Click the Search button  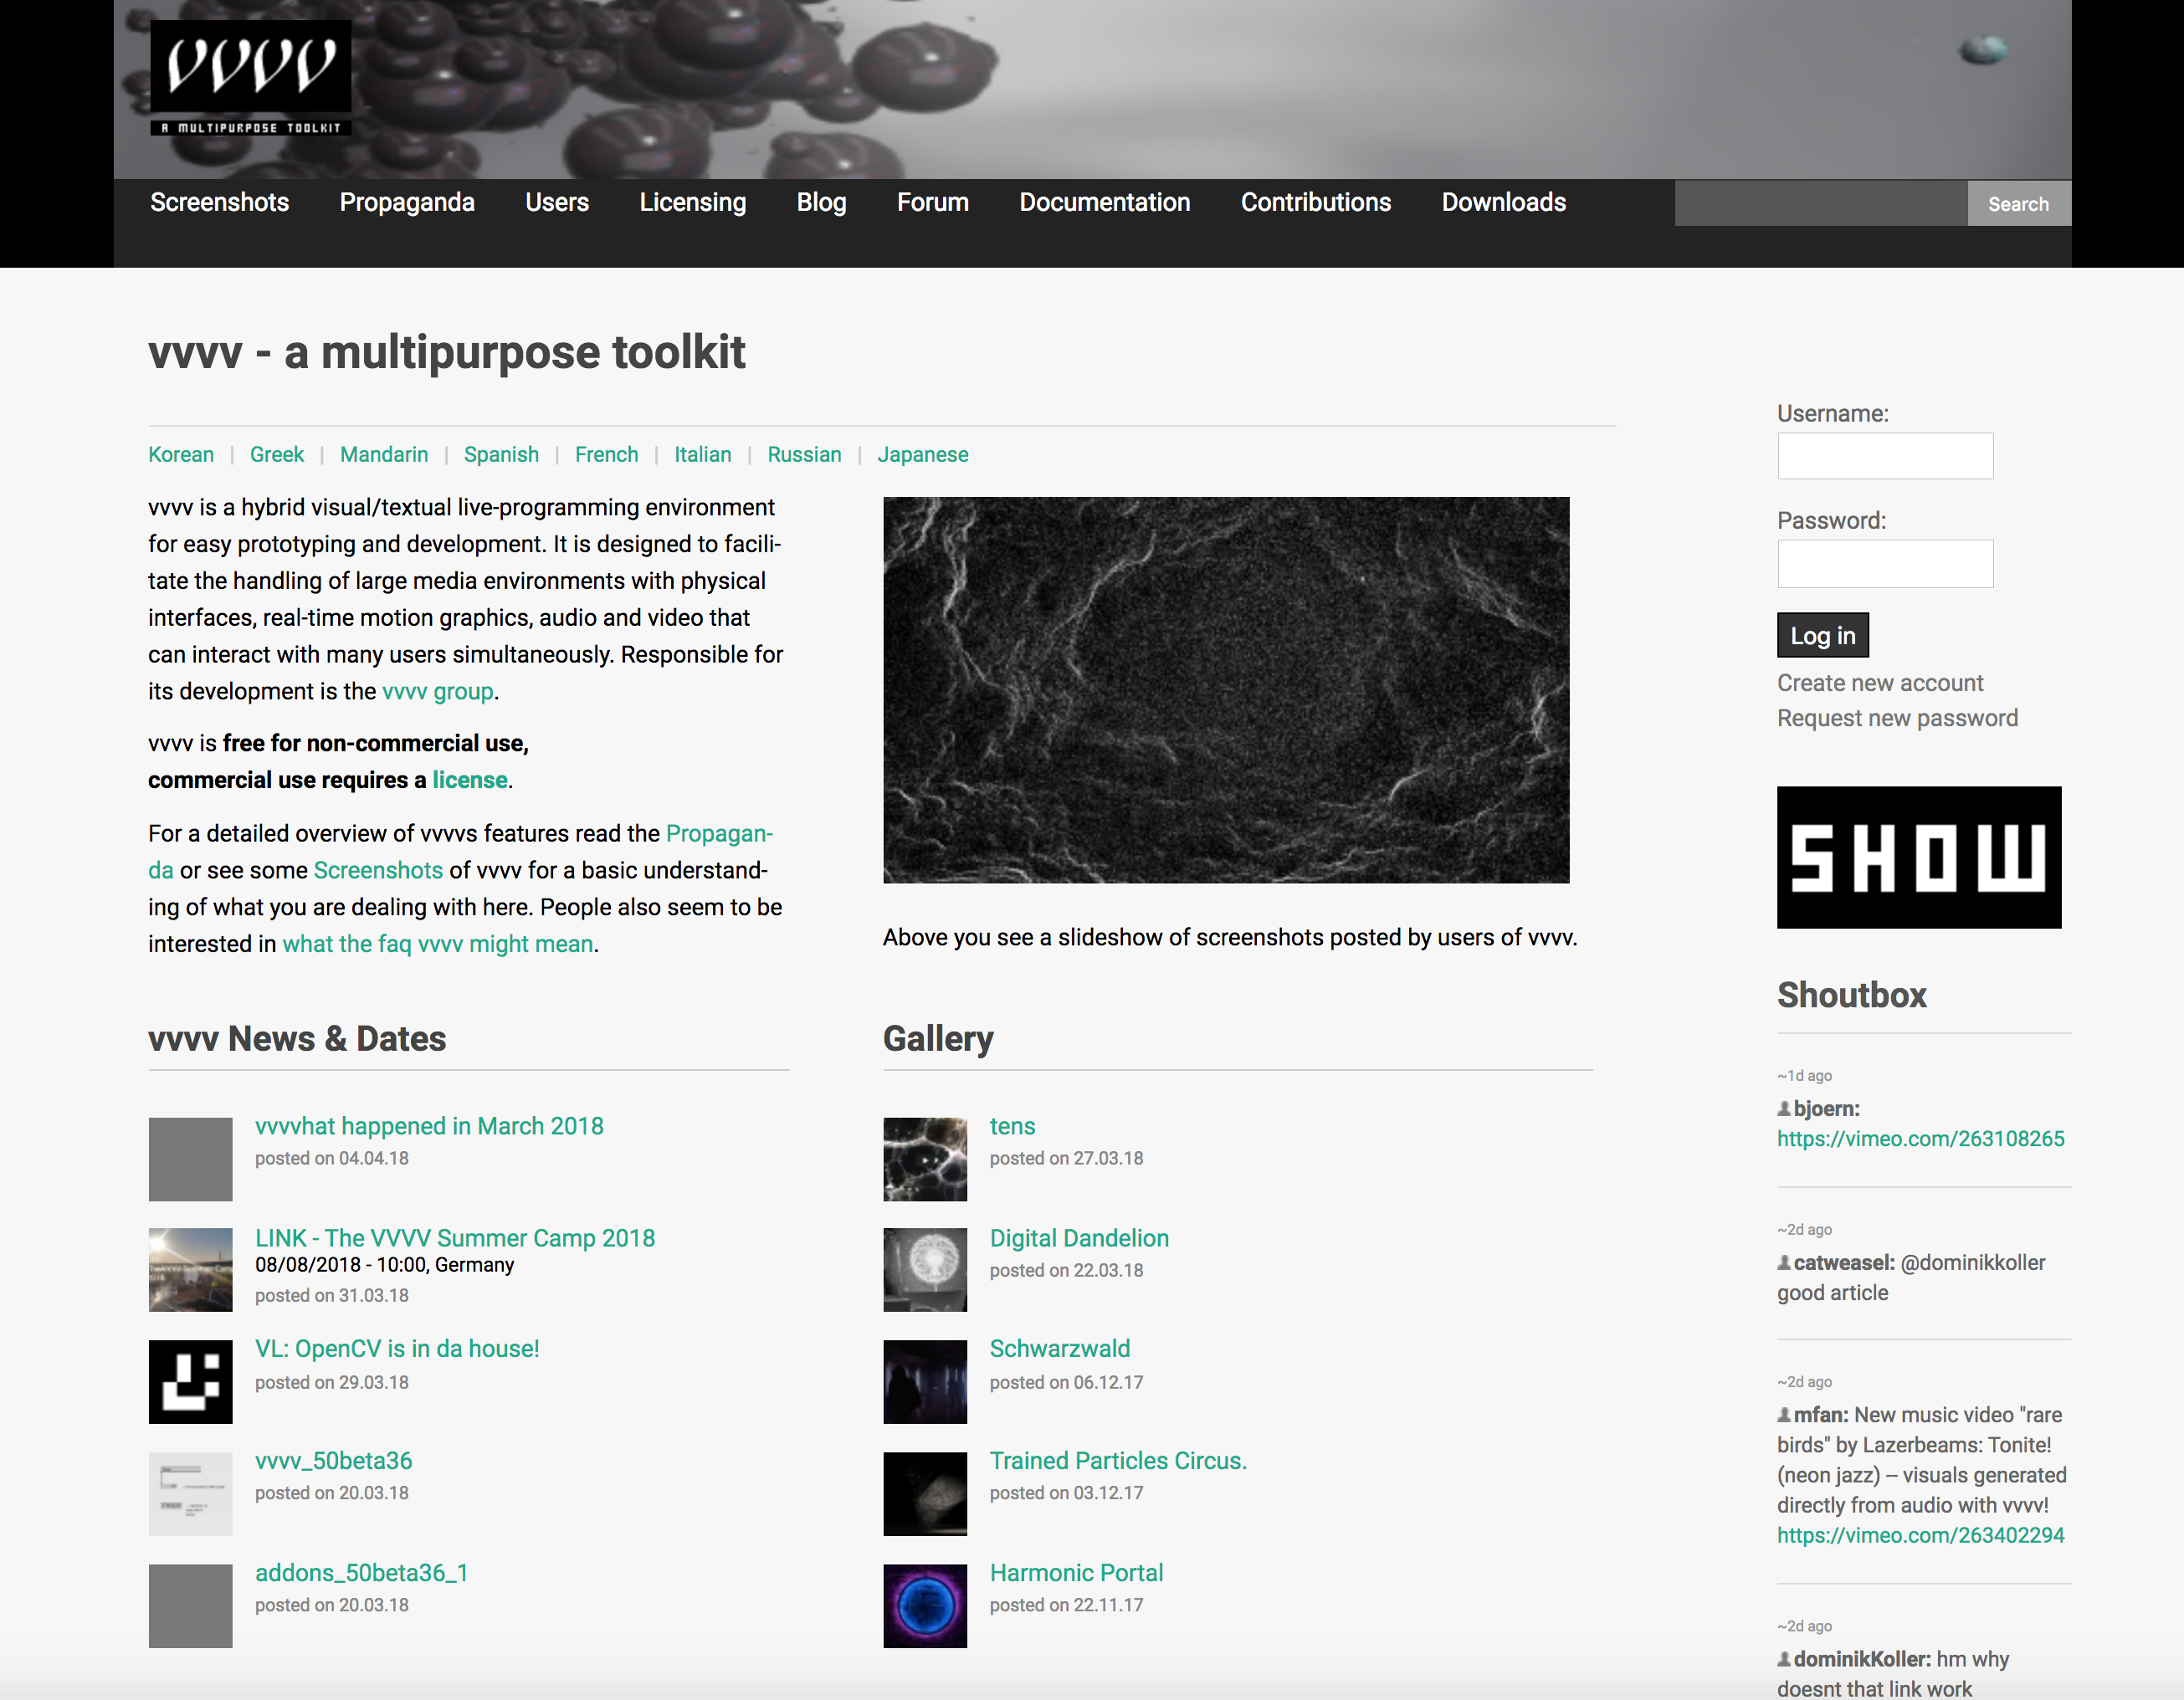tap(2018, 204)
